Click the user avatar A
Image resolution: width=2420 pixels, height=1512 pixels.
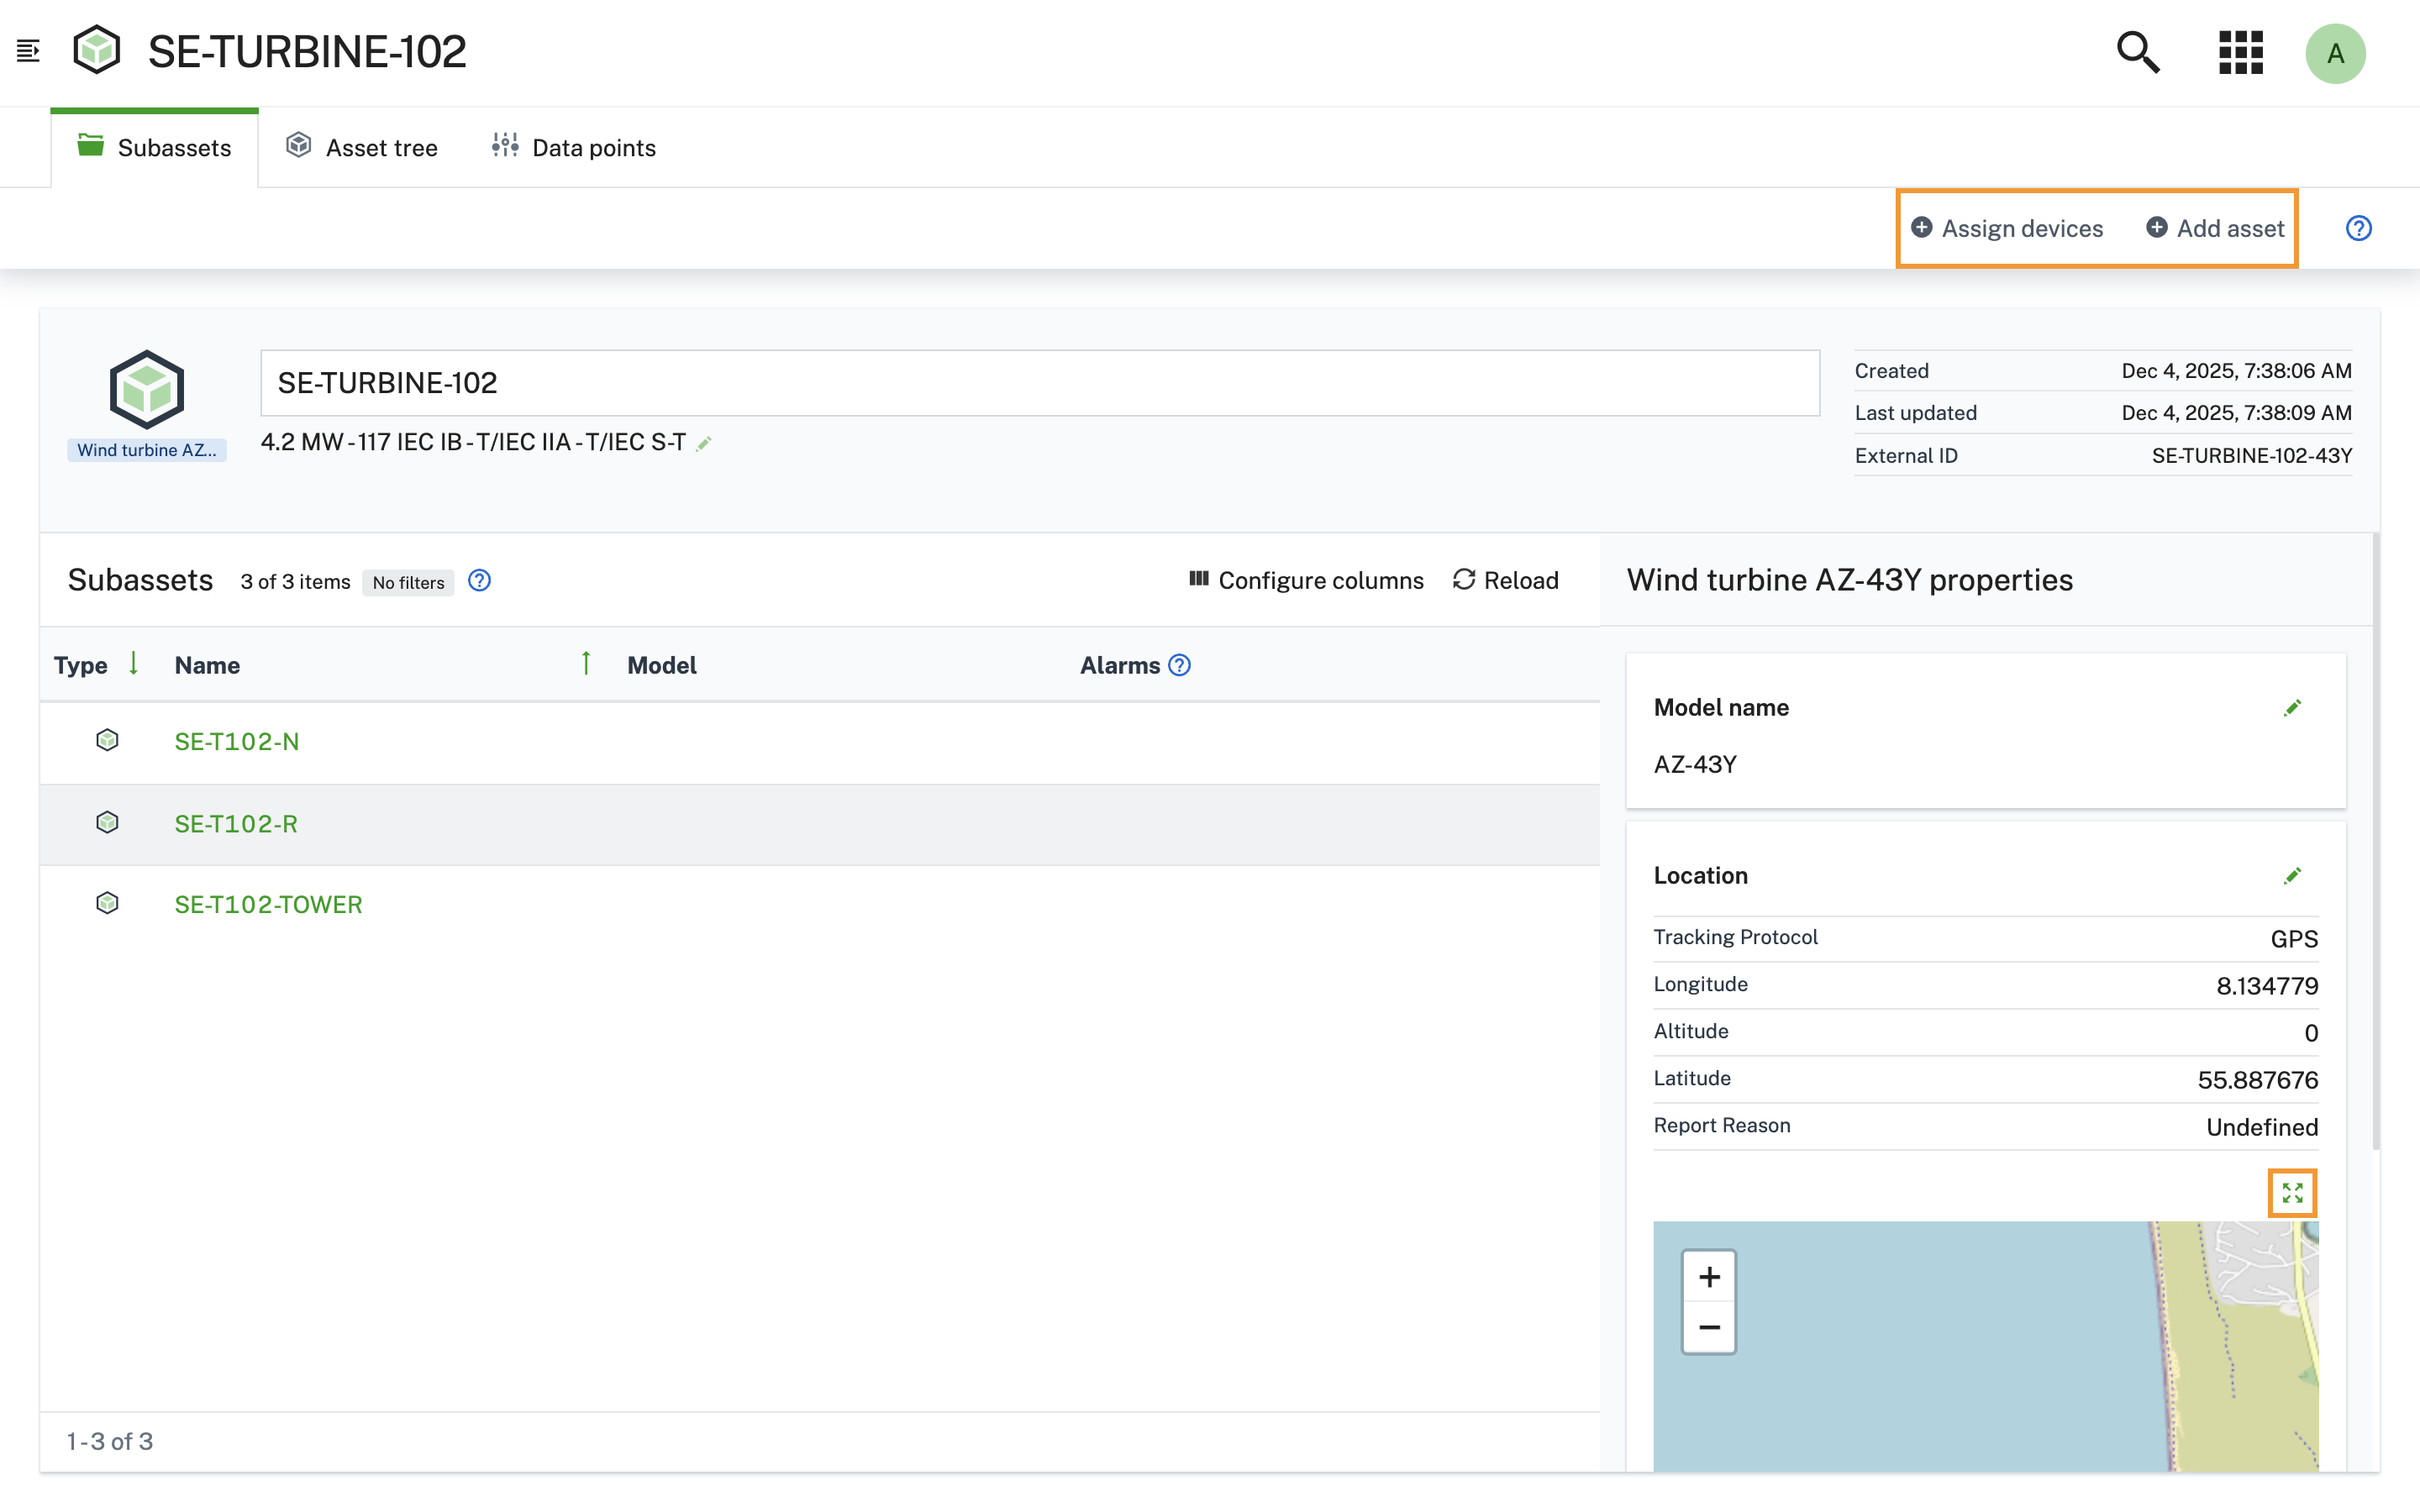pyautogui.click(x=2334, y=53)
